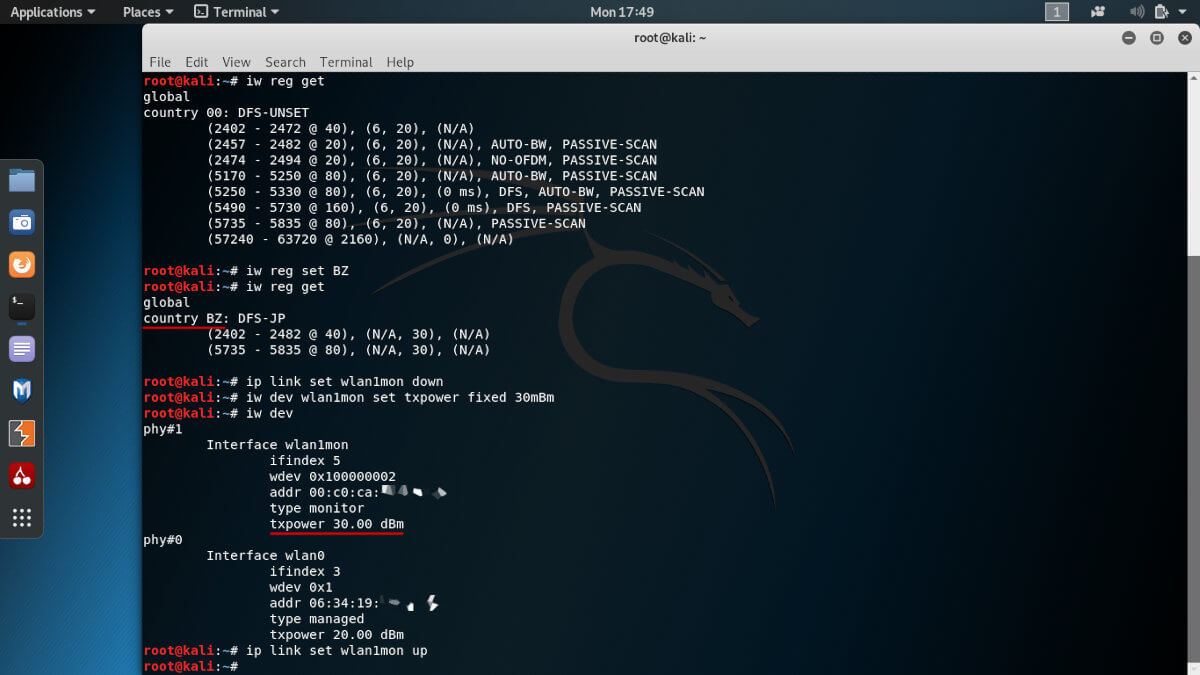Screen dimensions: 1200x675
Task: Click the 'wdev 0x100000002' line
Action: point(332,477)
